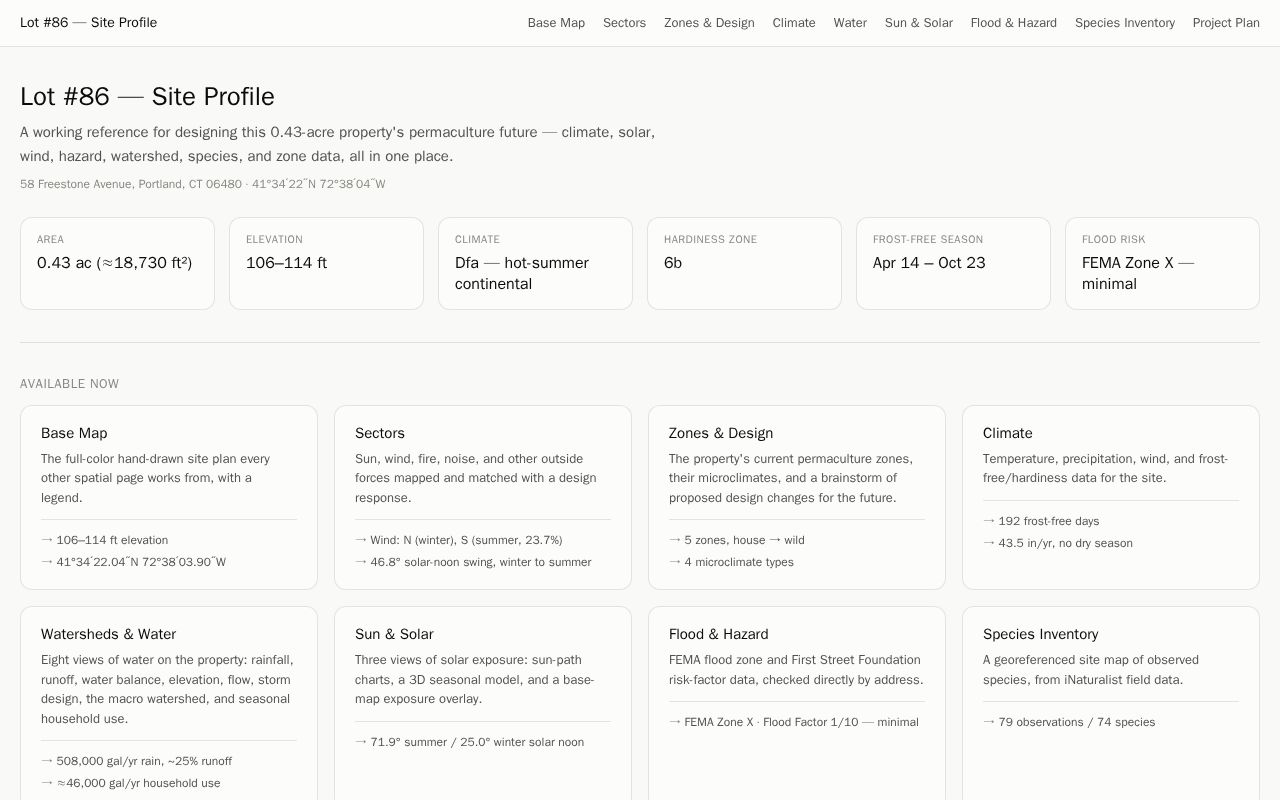Image resolution: width=1280 pixels, height=800 pixels.
Task: Click the site title in the header bar
Action: pyautogui.click(x=88, y=23)
